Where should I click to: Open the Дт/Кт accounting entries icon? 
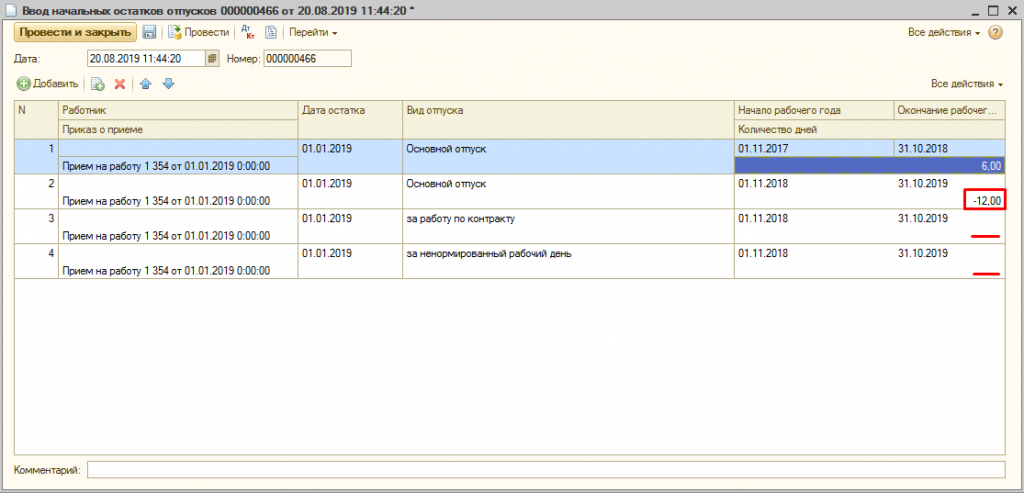(x=248, y=33)
